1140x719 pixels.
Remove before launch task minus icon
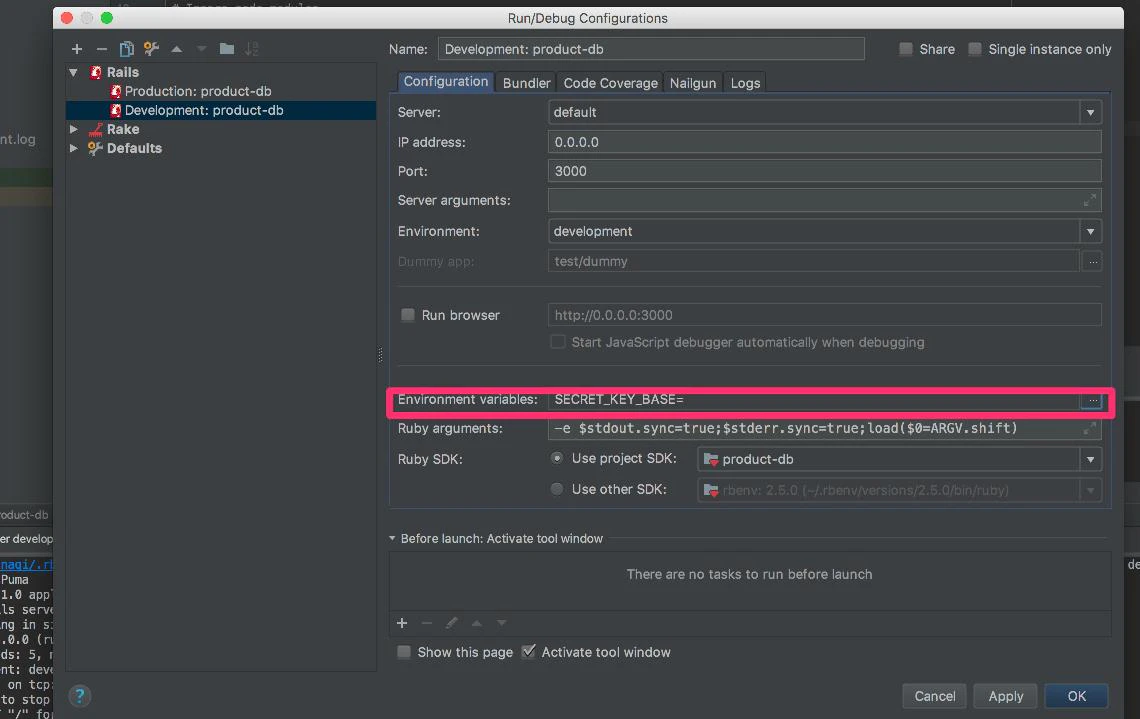tap(427, 623)
